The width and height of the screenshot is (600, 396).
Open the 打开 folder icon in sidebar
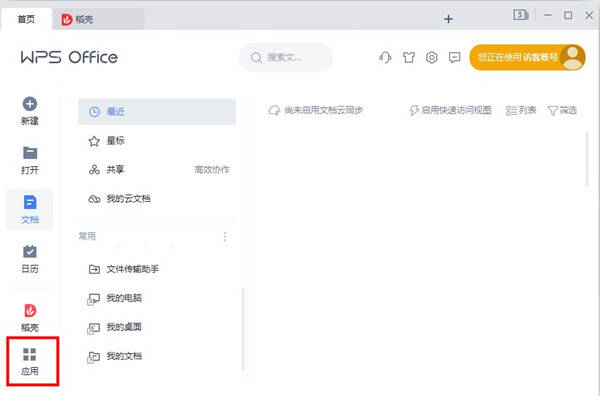coord(30,153)
